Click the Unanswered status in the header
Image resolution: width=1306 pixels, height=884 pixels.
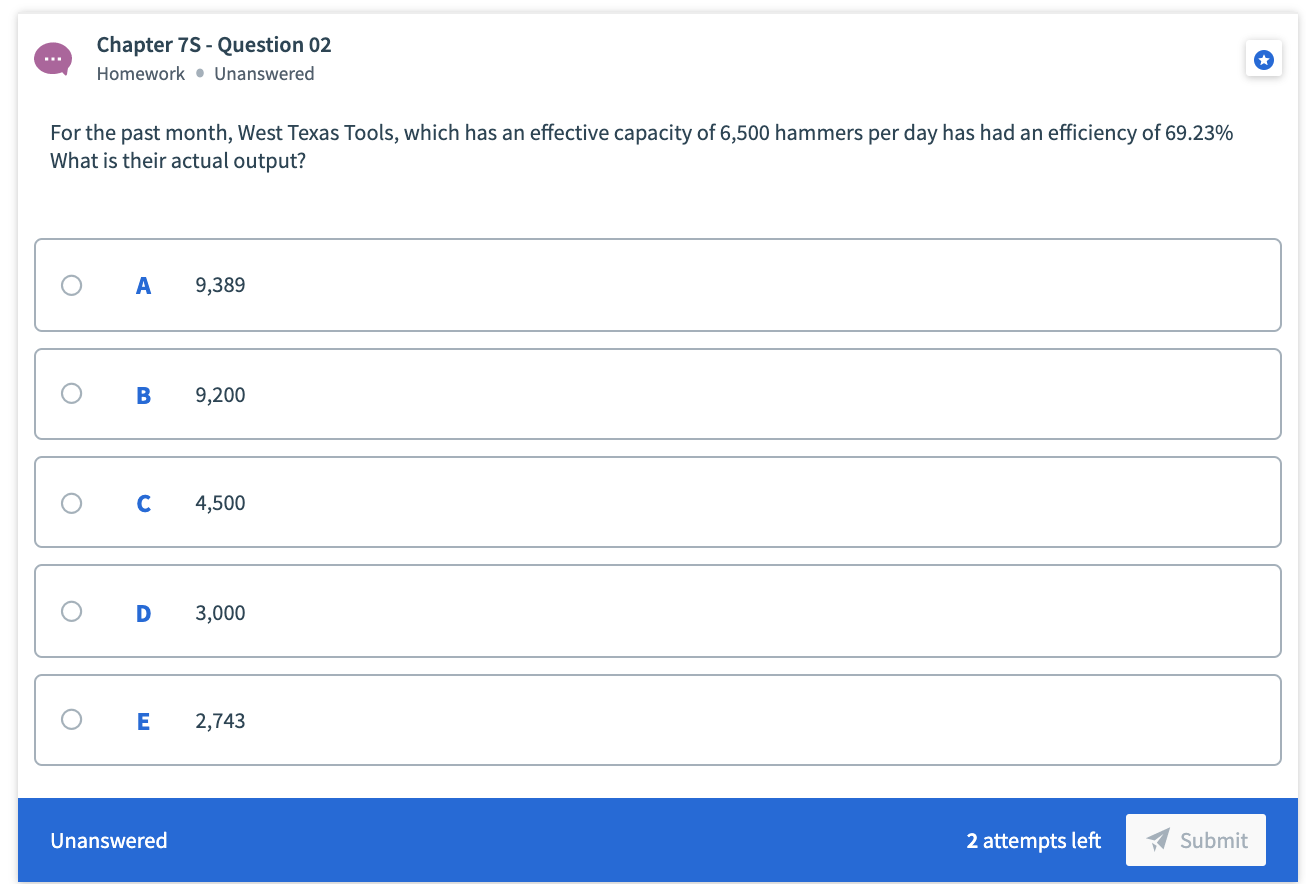(x=264, y=73)
